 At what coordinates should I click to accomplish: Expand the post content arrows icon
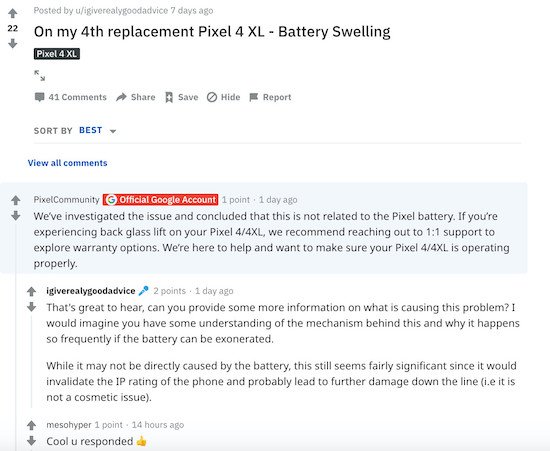pyautogui.click(x=40, y=75)
